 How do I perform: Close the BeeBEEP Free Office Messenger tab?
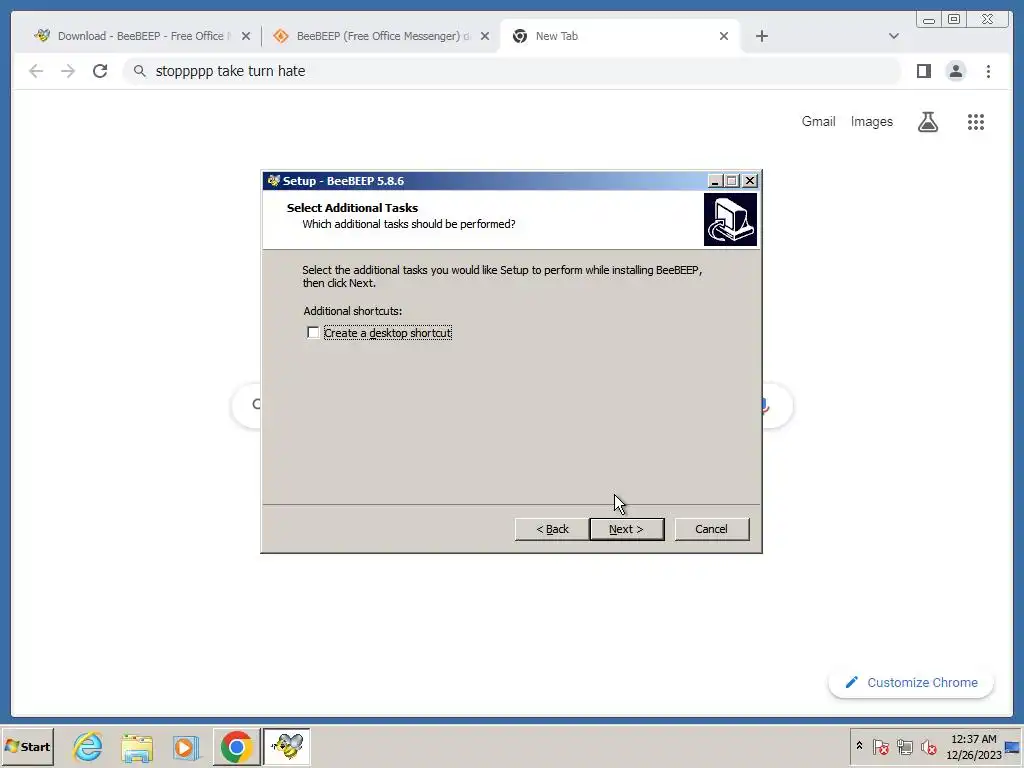(485, 37)
